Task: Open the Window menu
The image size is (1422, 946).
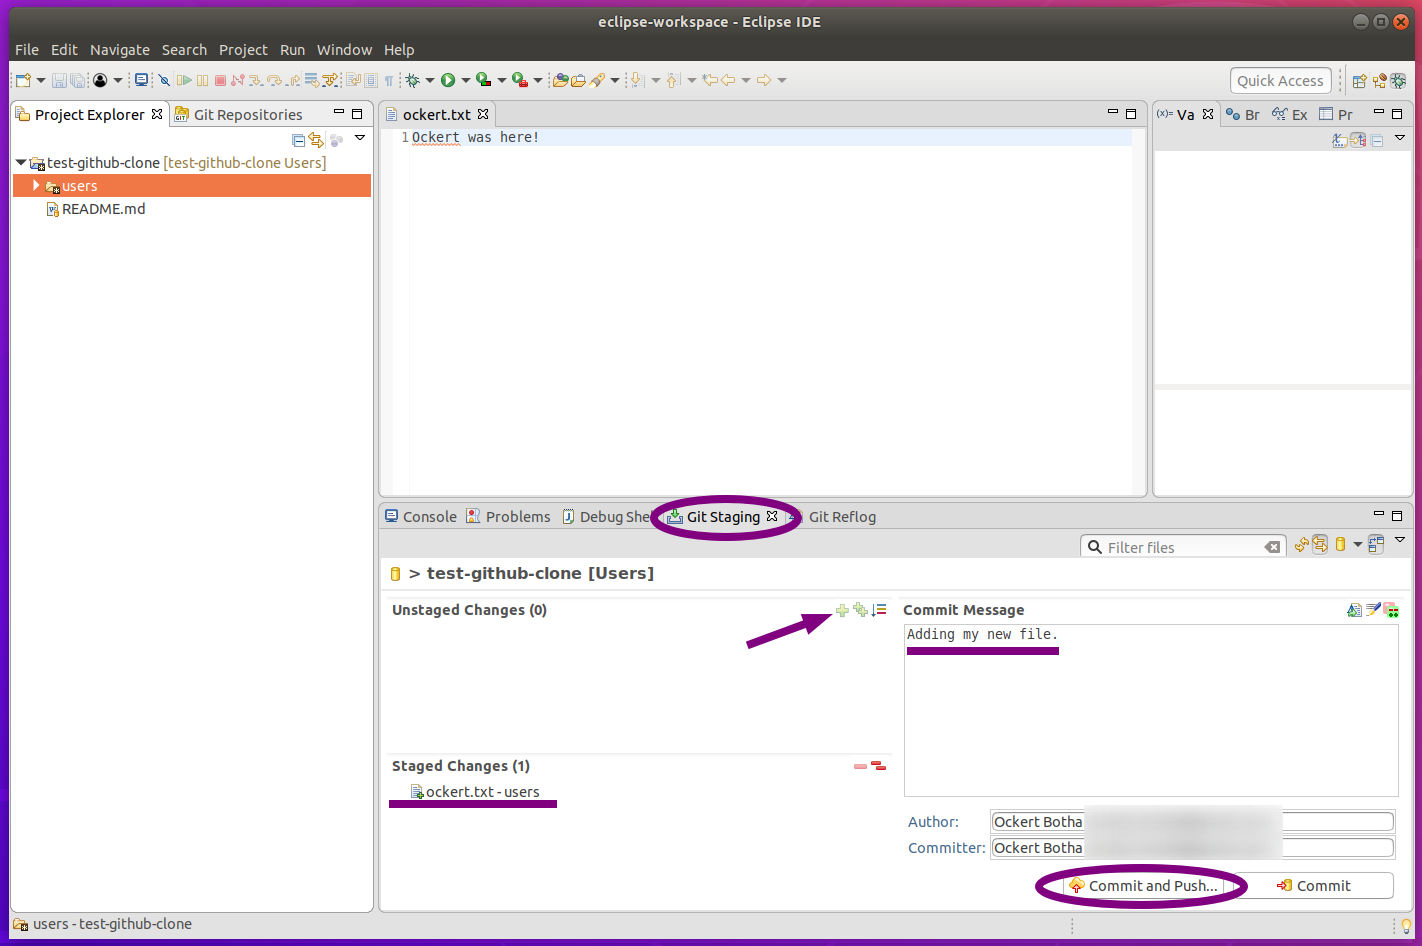Action: coord(344,50)
